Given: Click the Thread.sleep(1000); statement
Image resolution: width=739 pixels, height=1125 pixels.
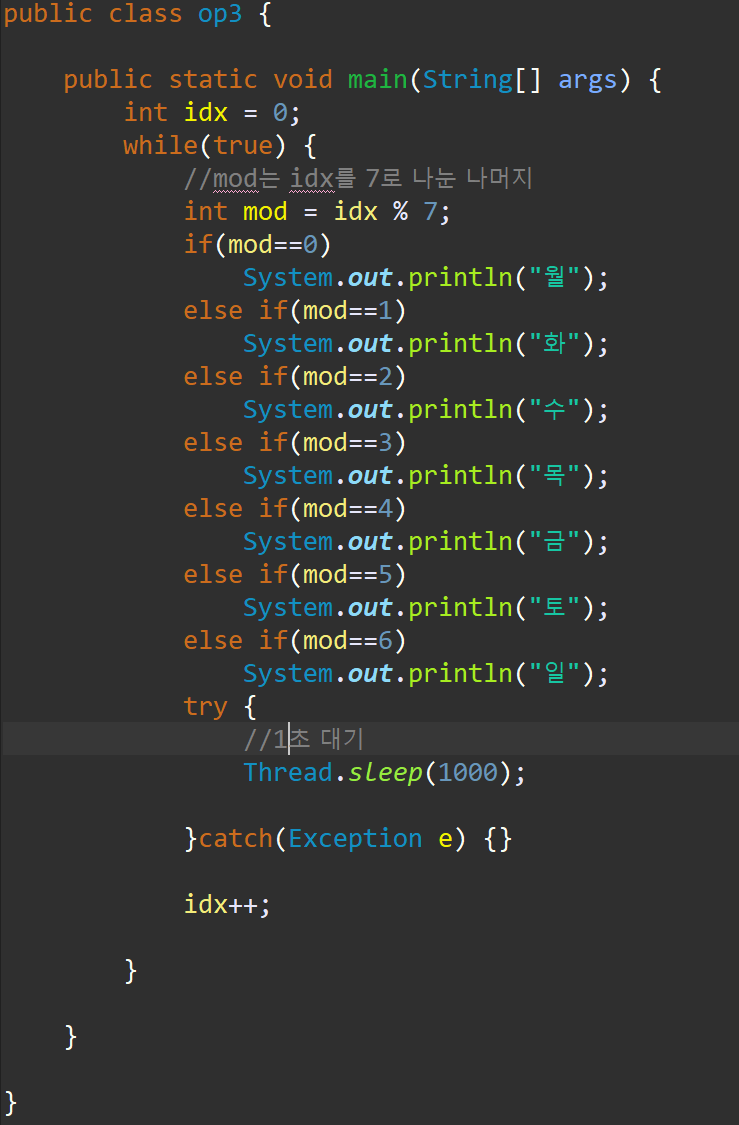Looking at the screenshot, I should (x=385, y=773).
